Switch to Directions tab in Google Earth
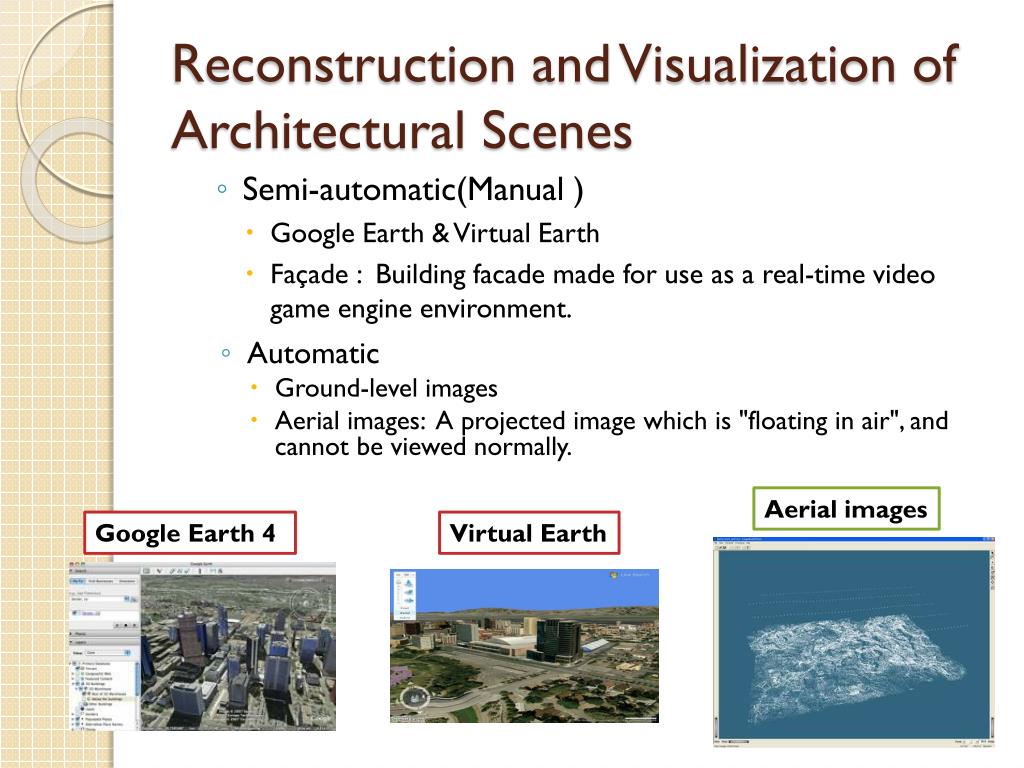The image size is (1024, 768). [x=127, y=581]
